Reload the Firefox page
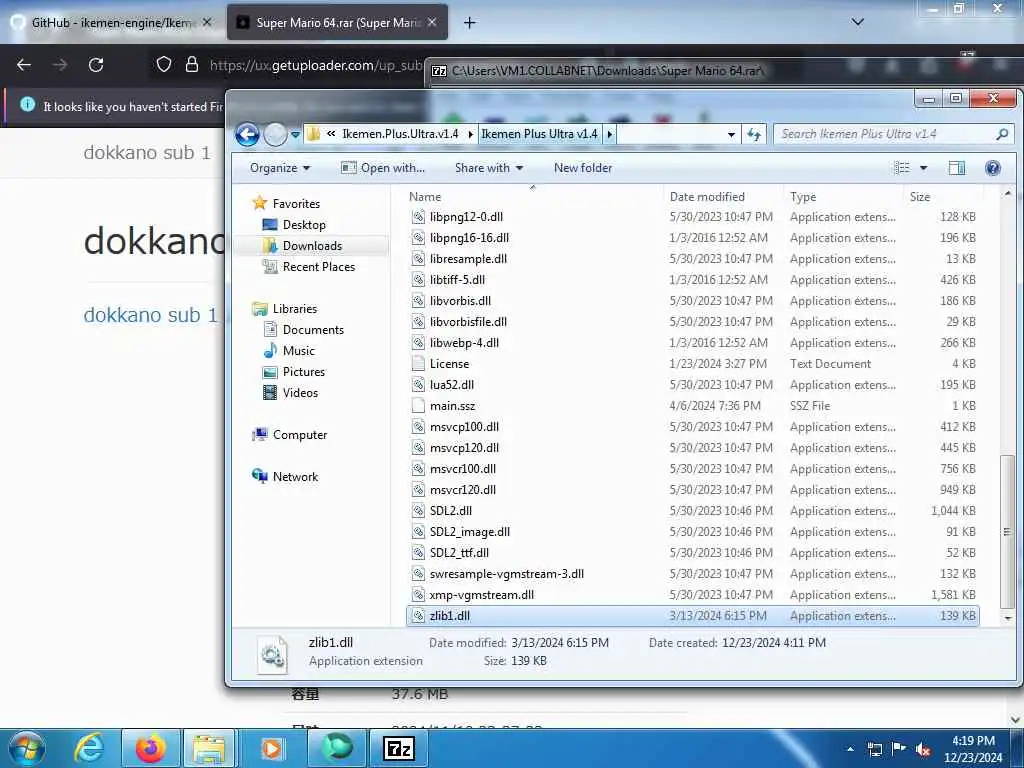 click(96, 65)
